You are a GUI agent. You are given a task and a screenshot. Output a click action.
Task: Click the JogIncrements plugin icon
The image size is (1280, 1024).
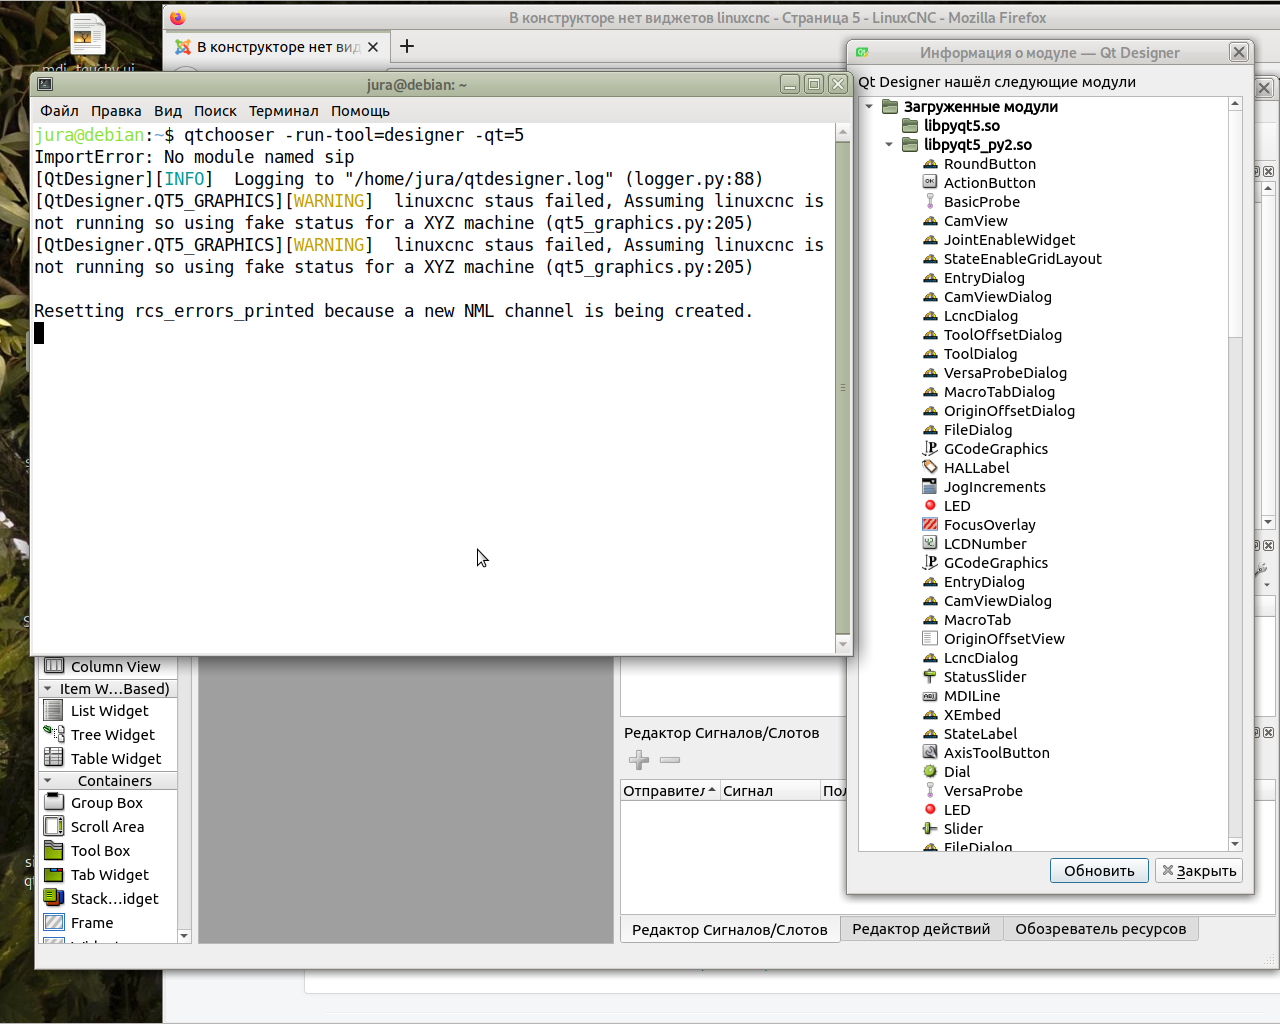930,487
